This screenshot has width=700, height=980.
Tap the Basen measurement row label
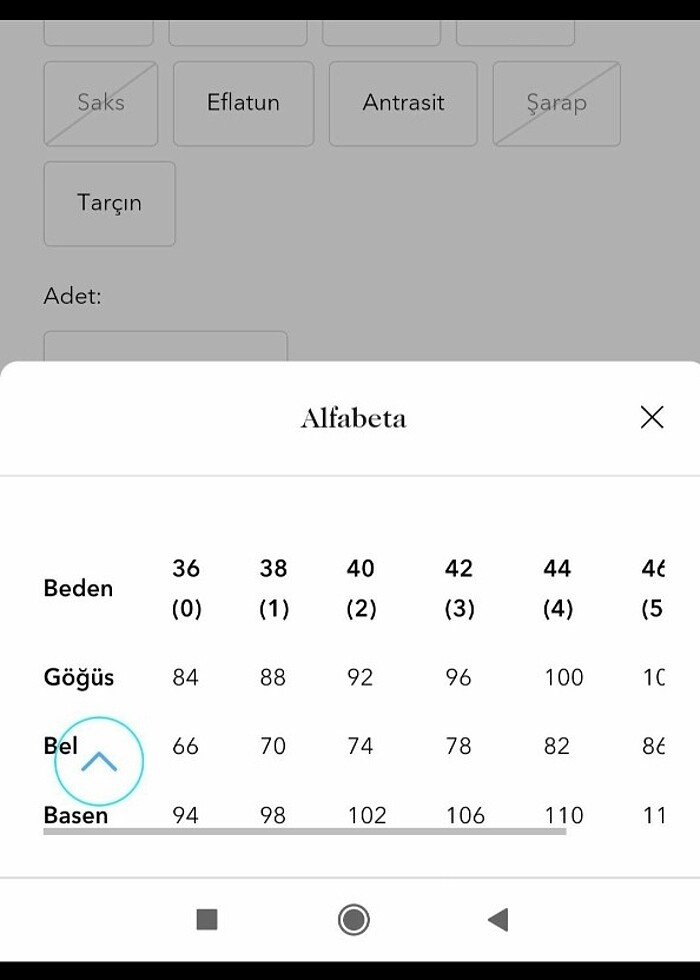75,815
